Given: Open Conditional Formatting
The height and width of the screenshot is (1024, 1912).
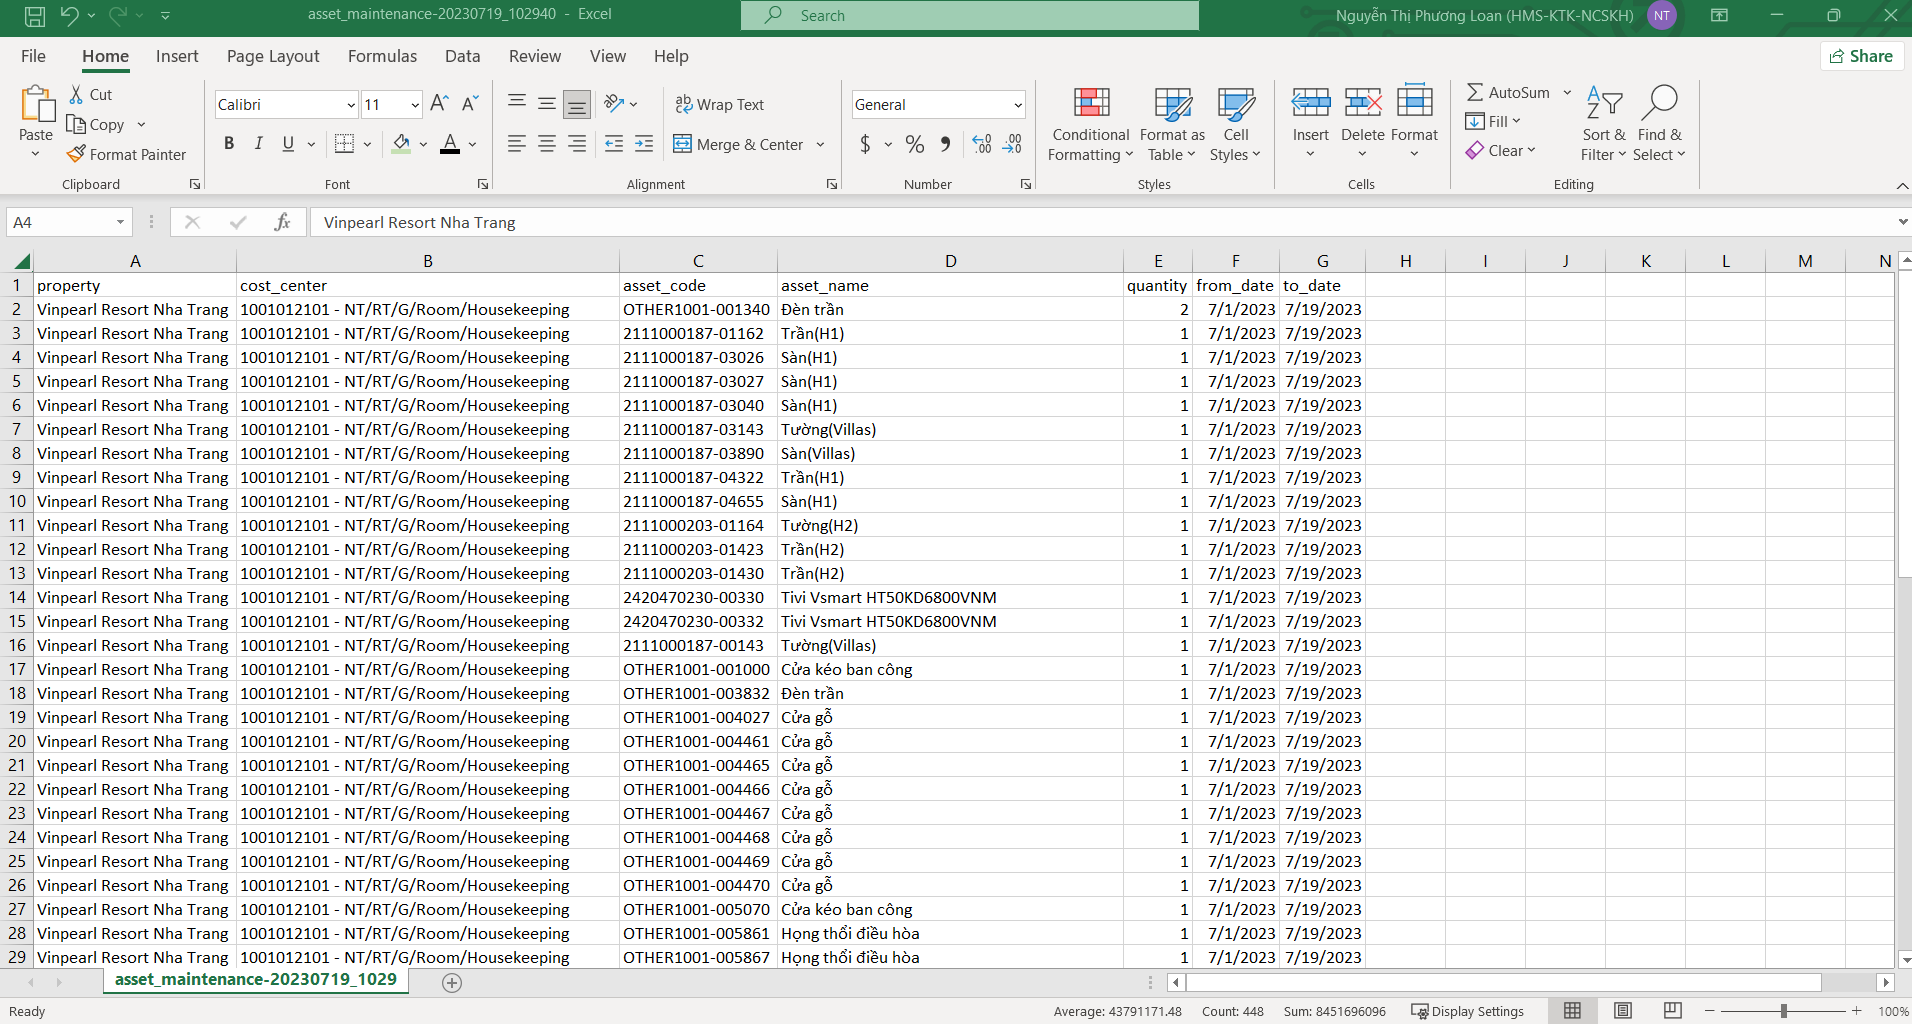Looking at the screenshot, I should coord(1090,124).
